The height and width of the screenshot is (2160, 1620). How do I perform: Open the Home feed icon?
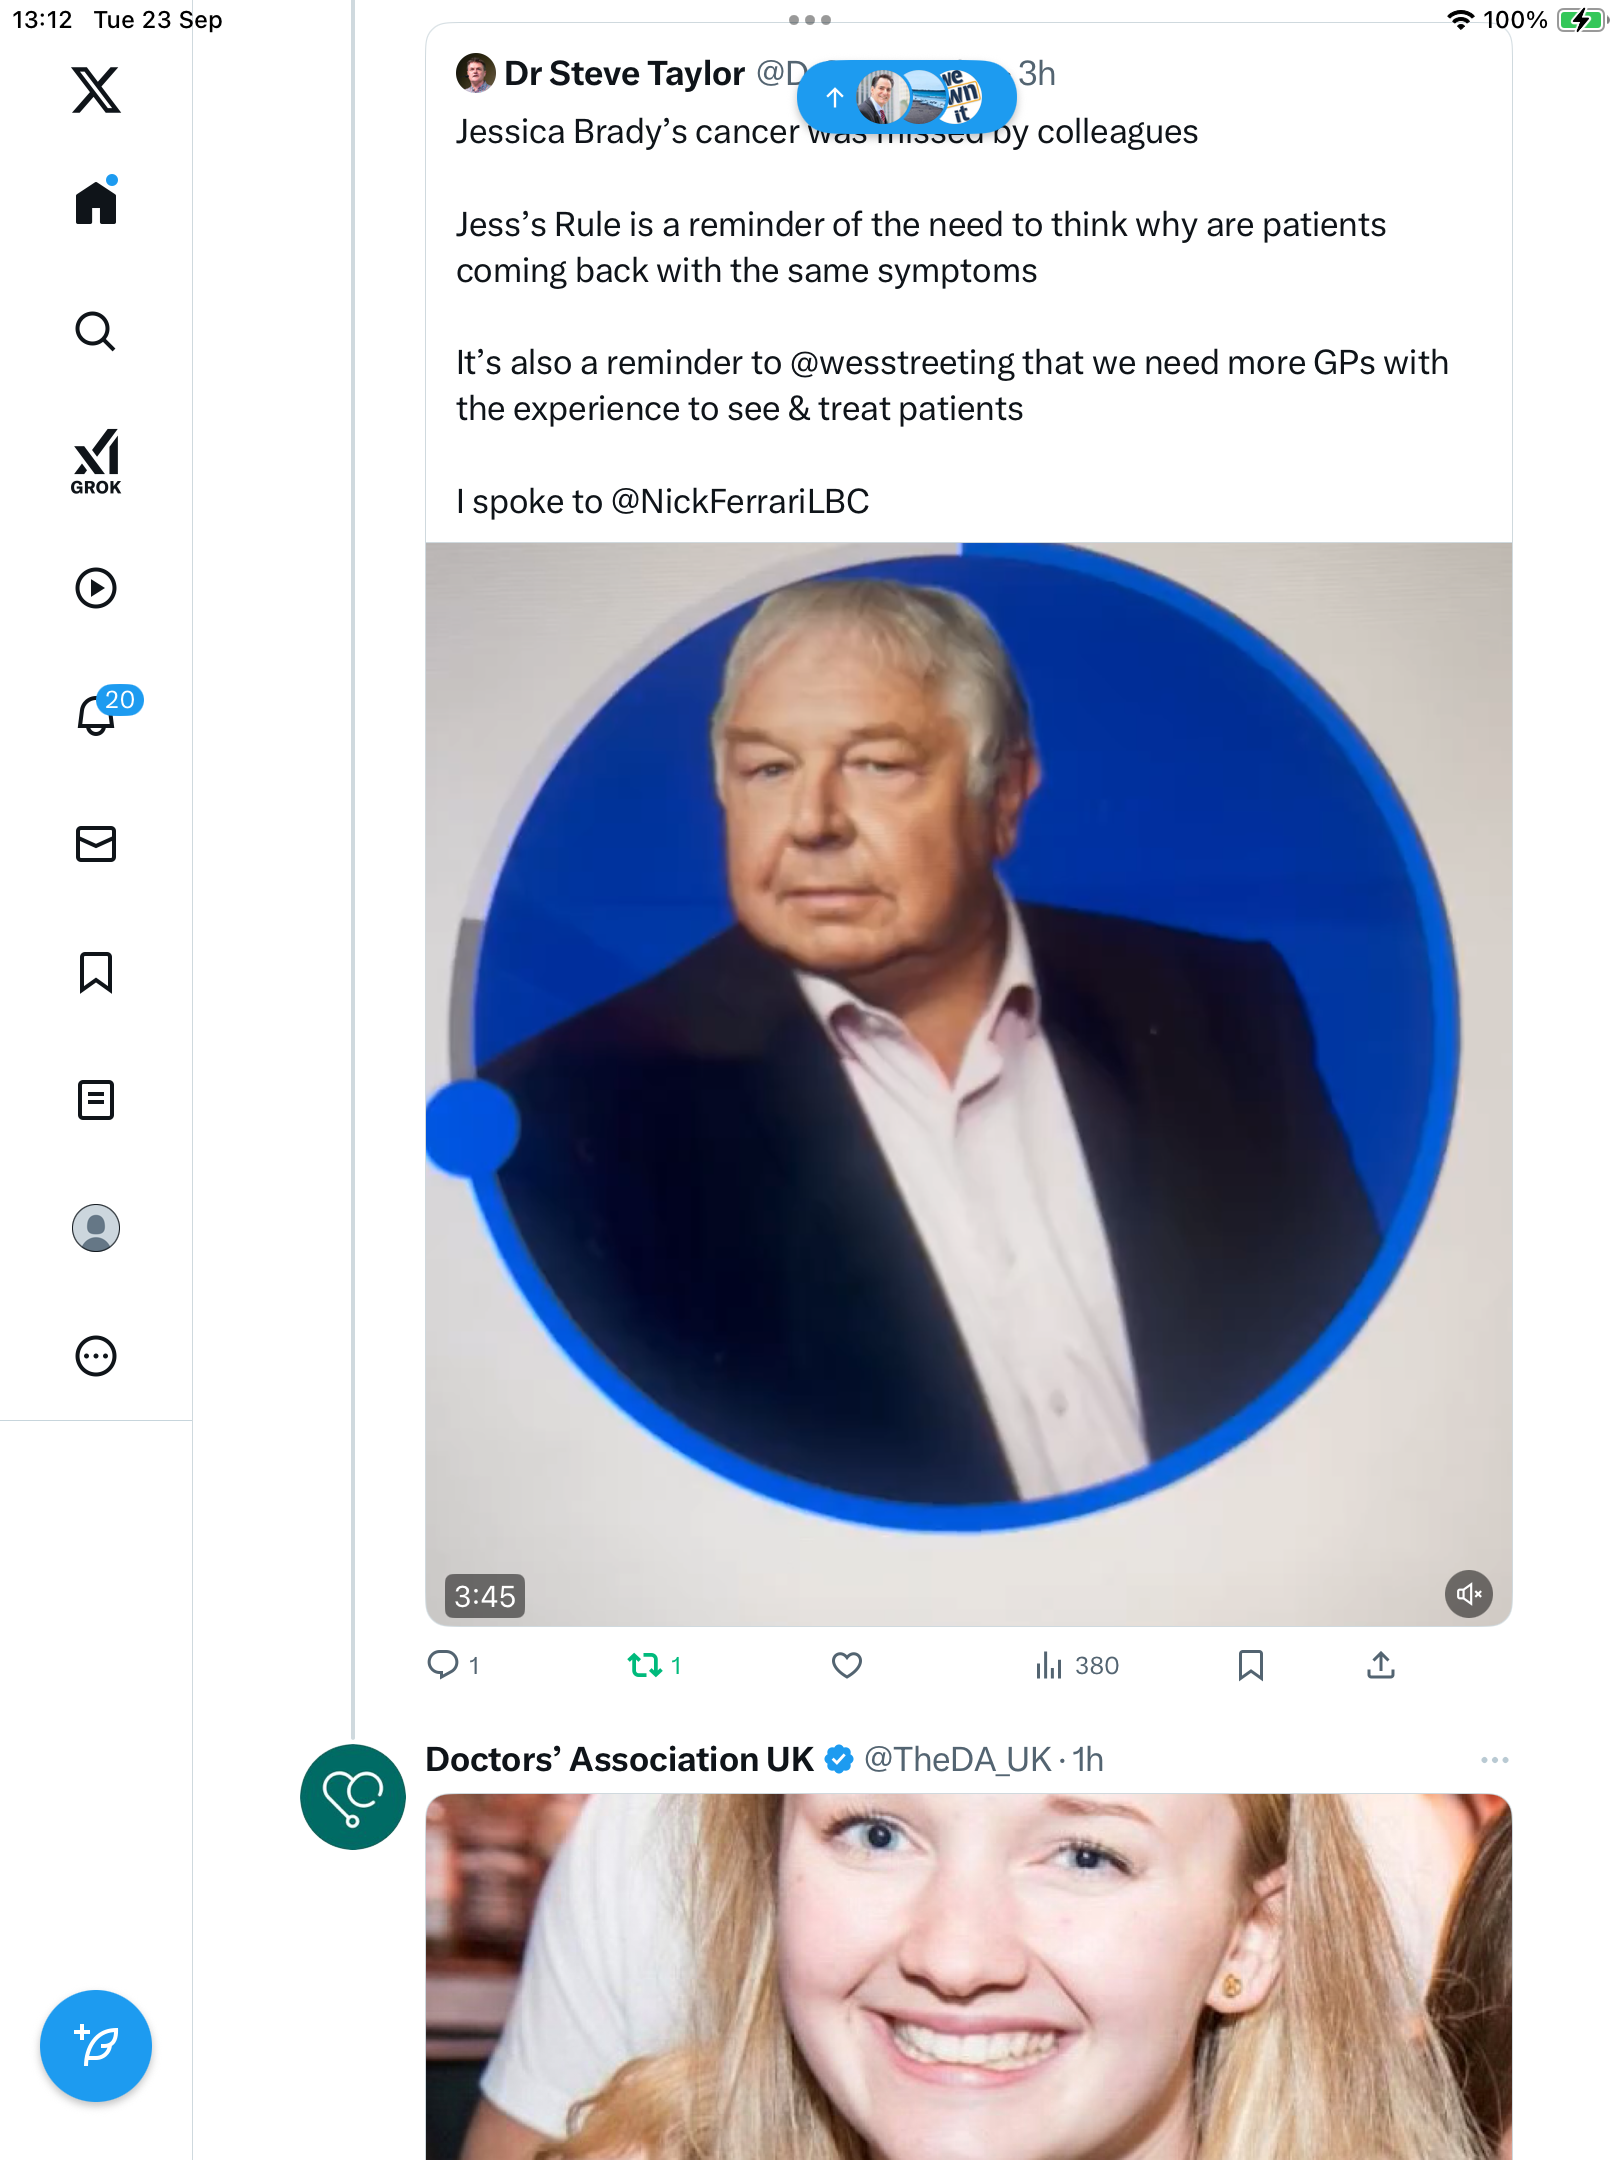pos(96,203)
